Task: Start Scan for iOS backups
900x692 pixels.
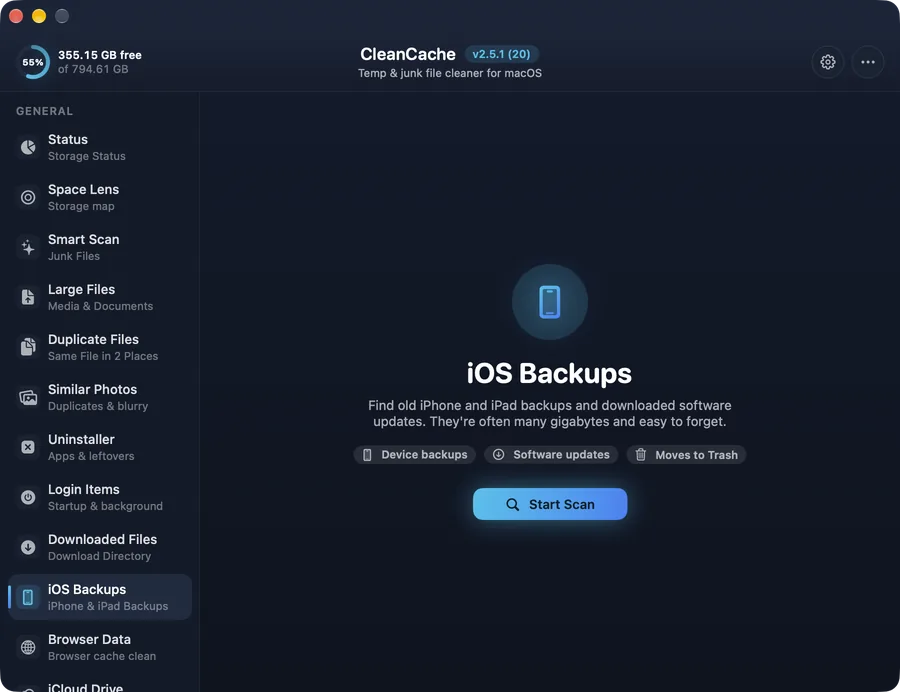Action: (x=550, y=504)
